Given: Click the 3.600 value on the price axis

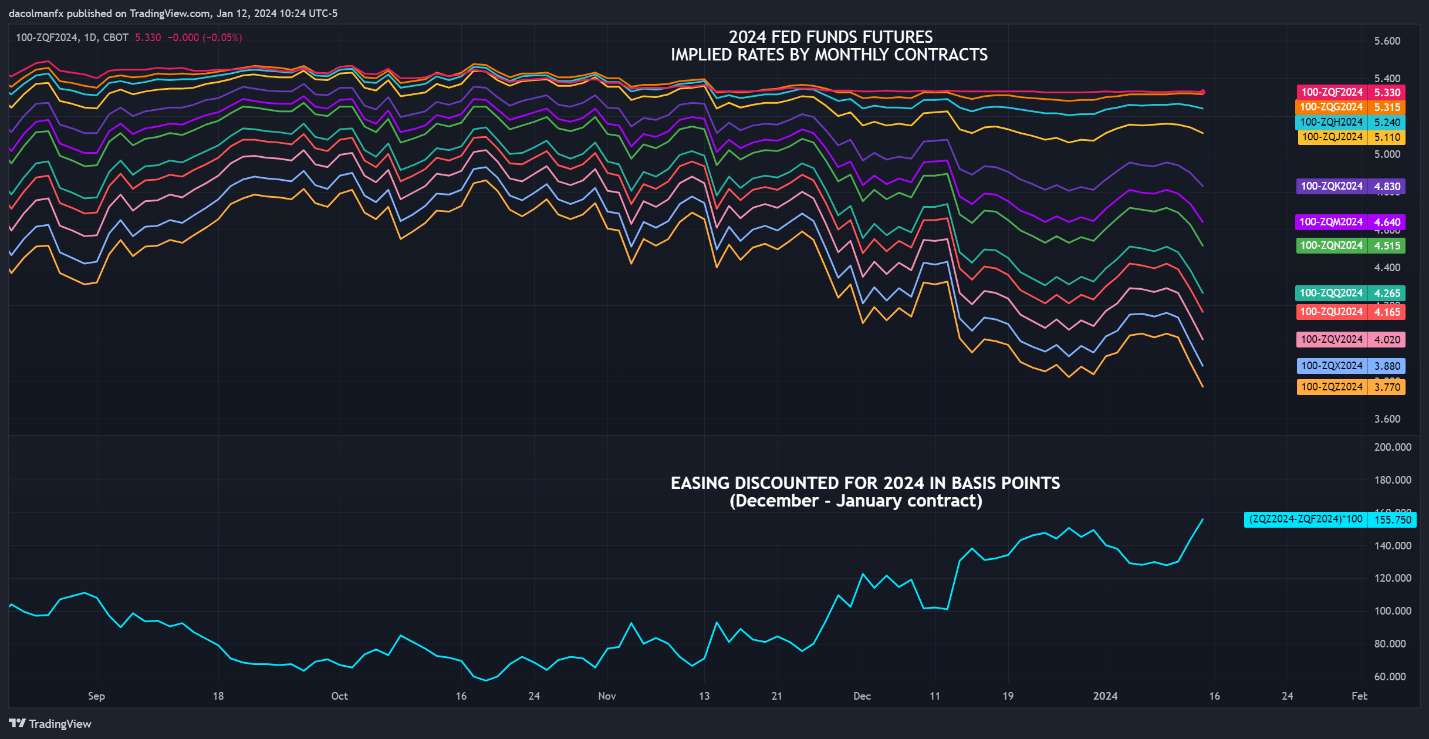Looking at the screenshot, I should [x=1385, y=420].
